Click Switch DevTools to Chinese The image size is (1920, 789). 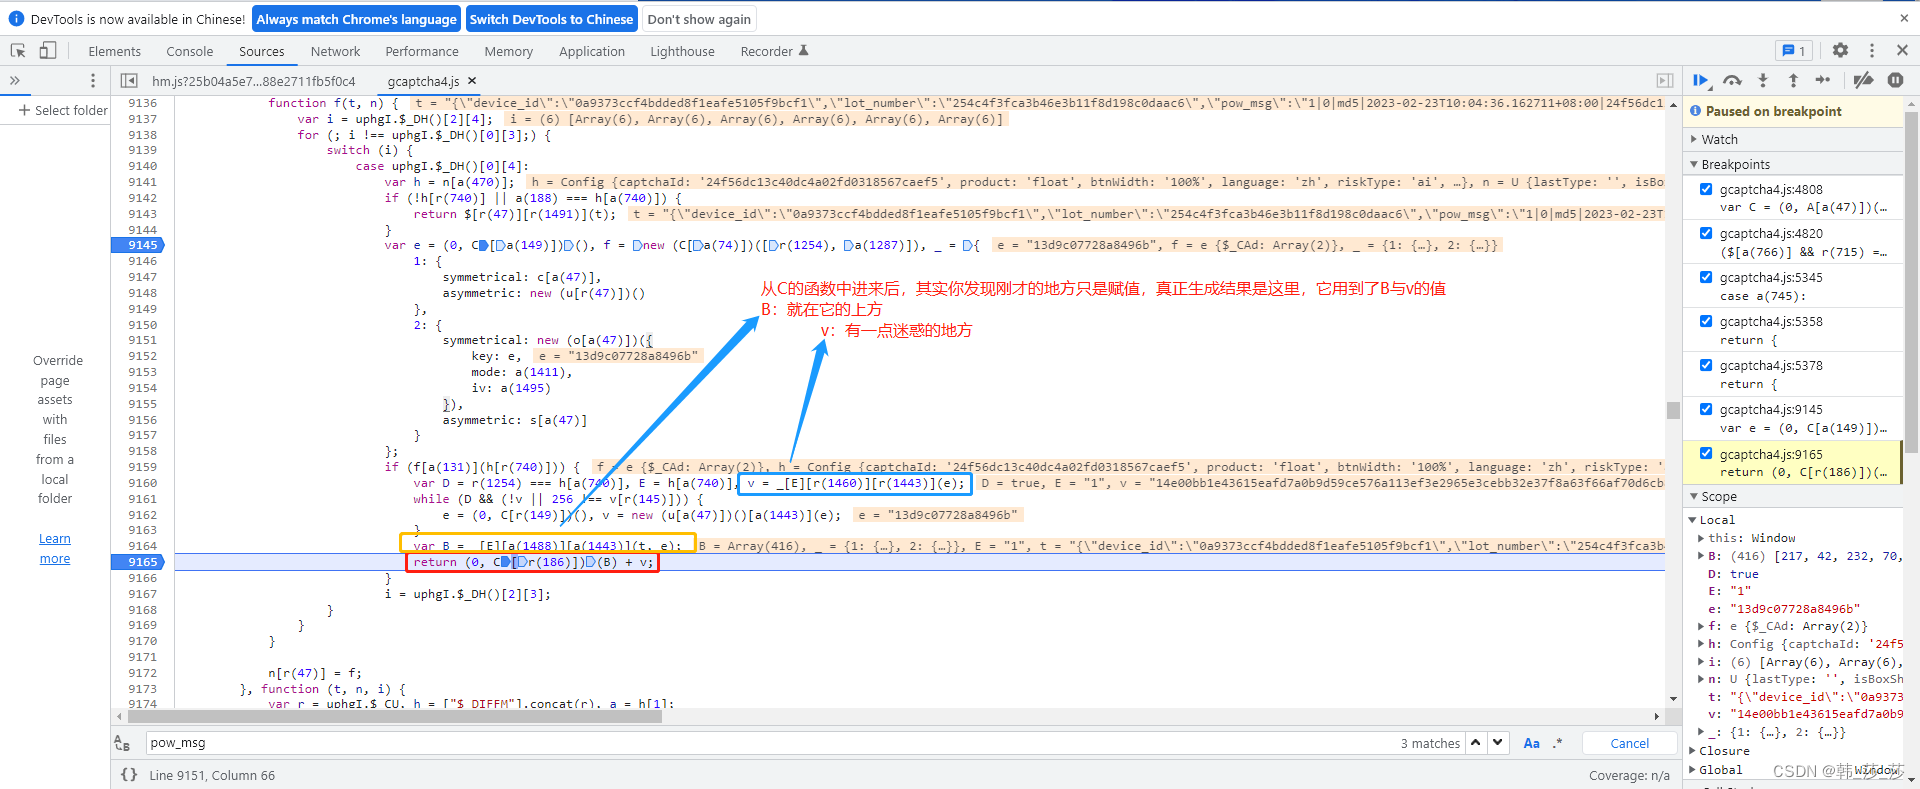pos(551,19)
